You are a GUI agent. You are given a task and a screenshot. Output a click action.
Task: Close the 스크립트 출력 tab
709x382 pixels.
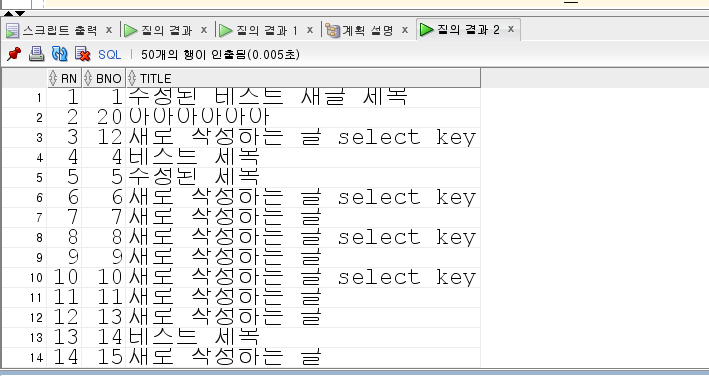[x=109, y=30]
